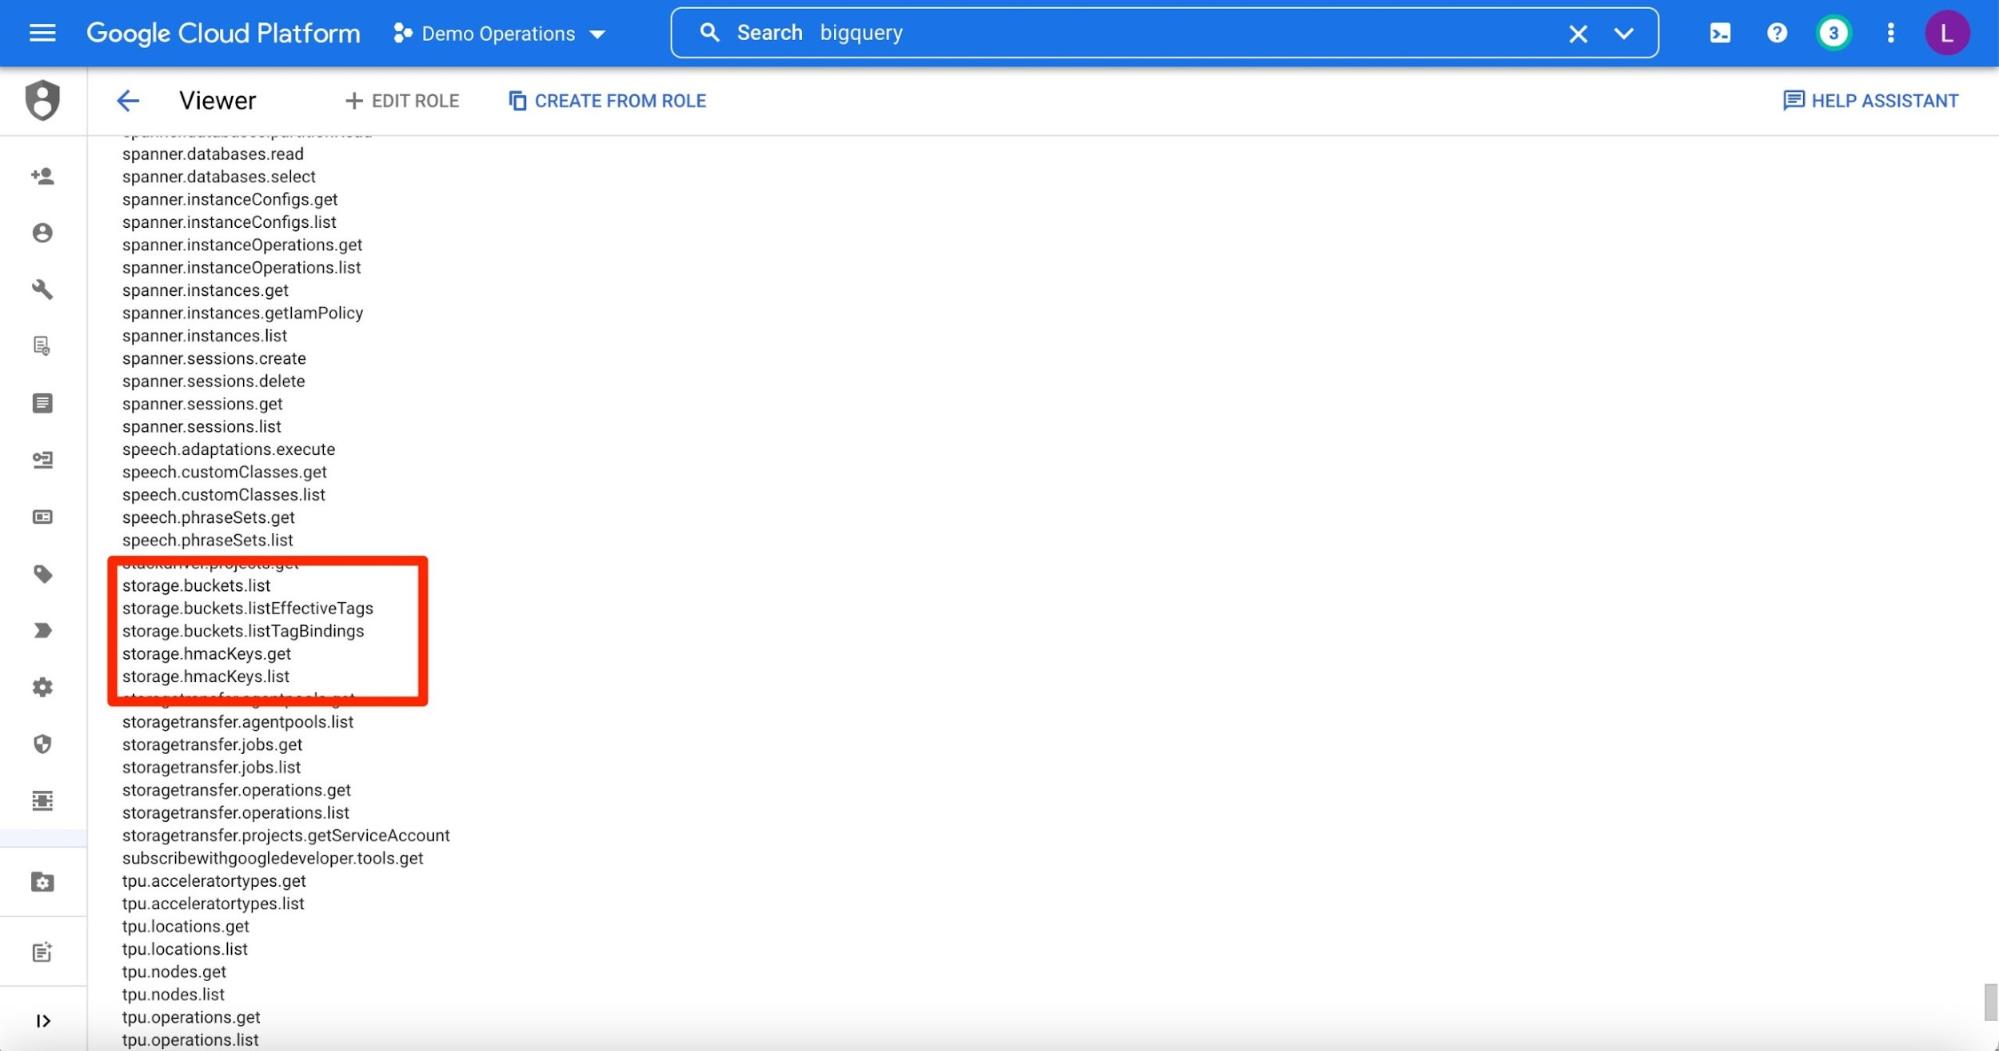Open the Organization Policies list icon
Viewport: 1999px width, 1051px height.
[x=42, y=403]
